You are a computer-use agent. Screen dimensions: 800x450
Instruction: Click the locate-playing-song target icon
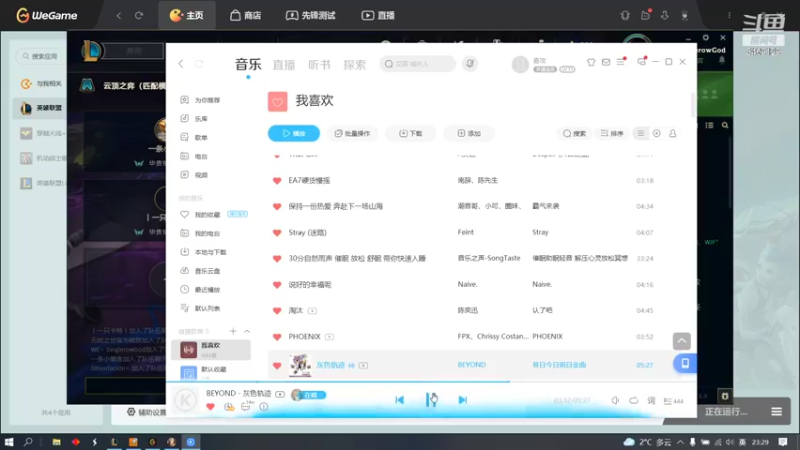657,133
